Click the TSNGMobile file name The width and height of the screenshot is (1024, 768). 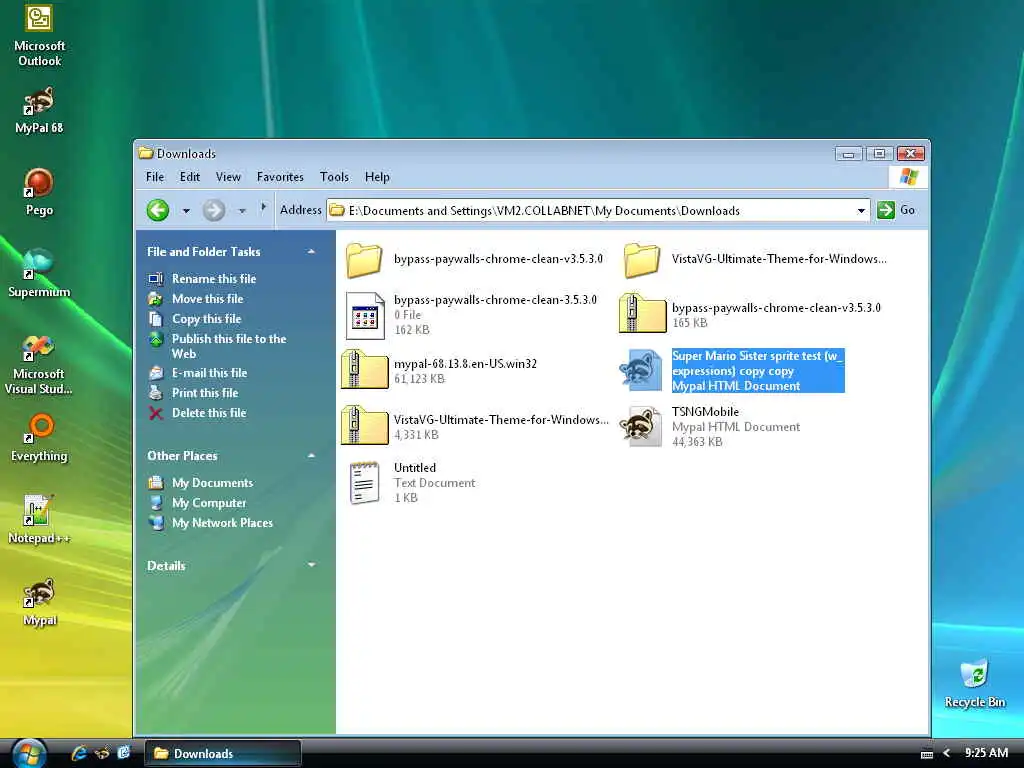pos(705,412)
